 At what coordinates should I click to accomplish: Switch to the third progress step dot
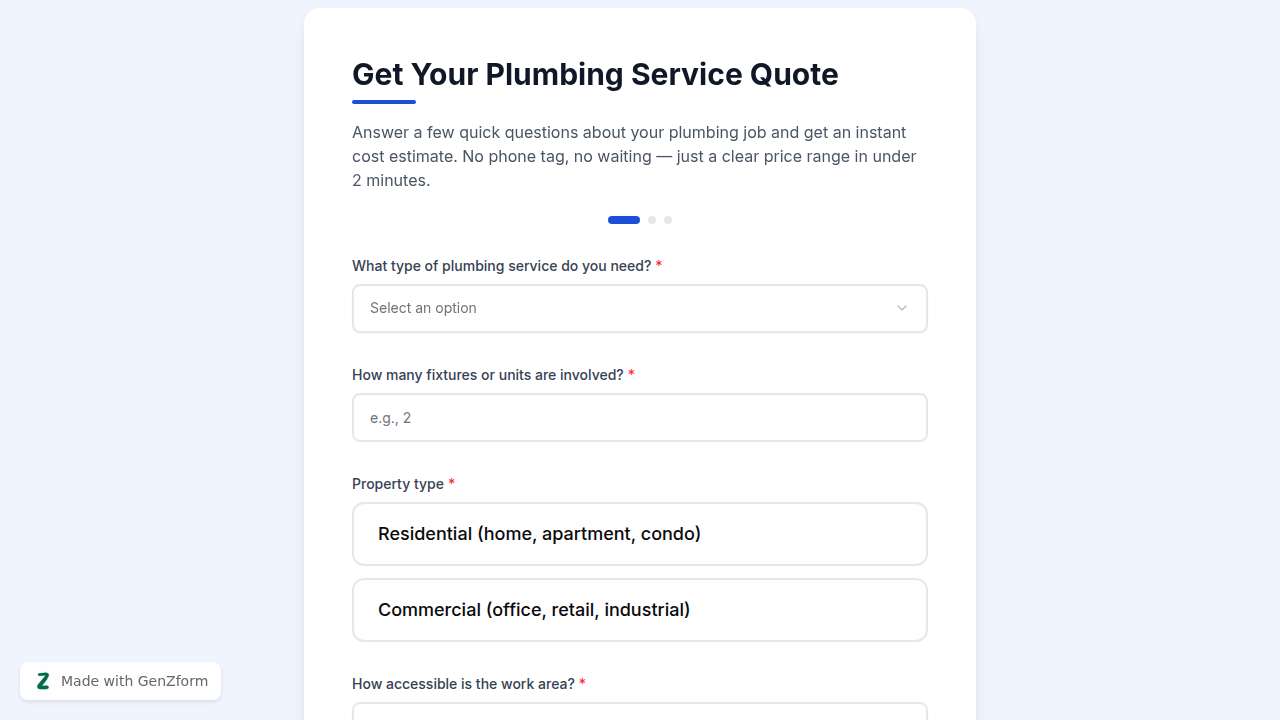tap(668, 220)
